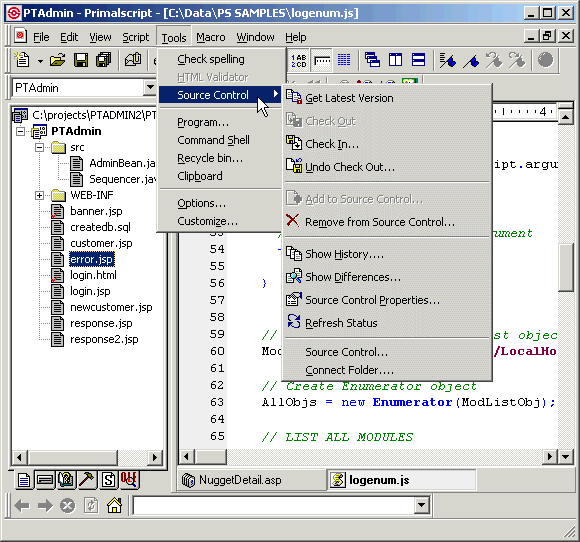Select createdb.sql file

click(x=100, y=227)
